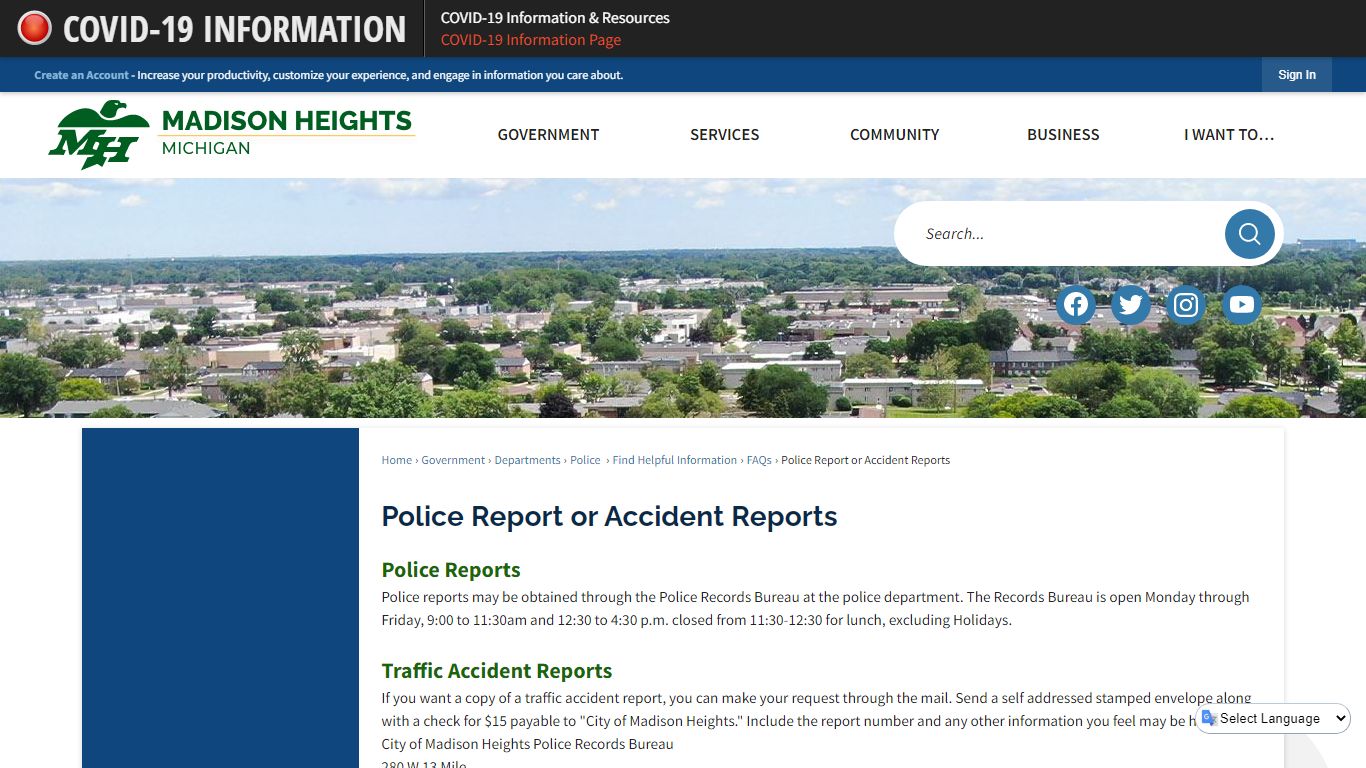The height and width of the screenshot is (768, 1366).
Task: Click the Traffic Accident Reports subheading
Action: pyautogui.click(x=497, y=671)
